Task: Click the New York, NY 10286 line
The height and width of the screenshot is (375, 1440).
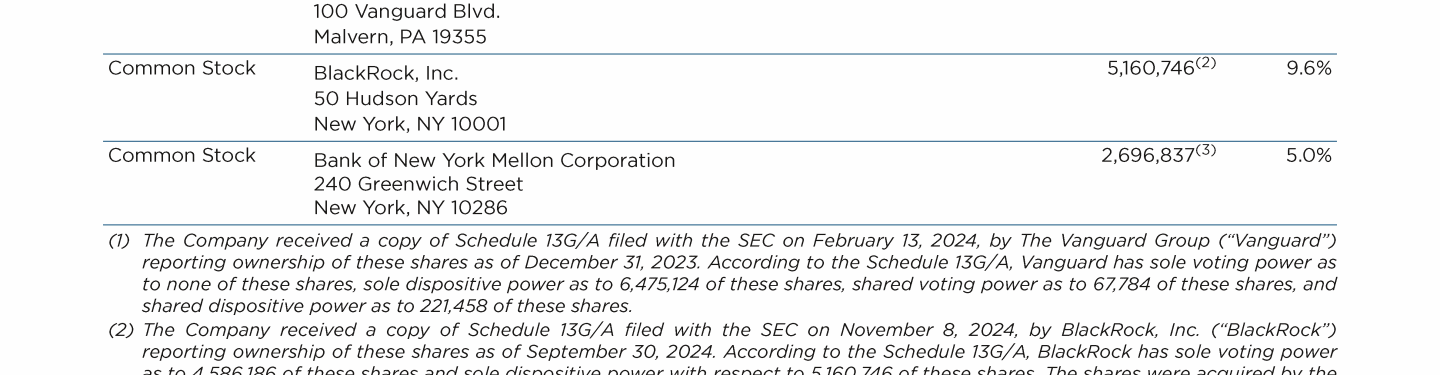Action: click(410, 208)
